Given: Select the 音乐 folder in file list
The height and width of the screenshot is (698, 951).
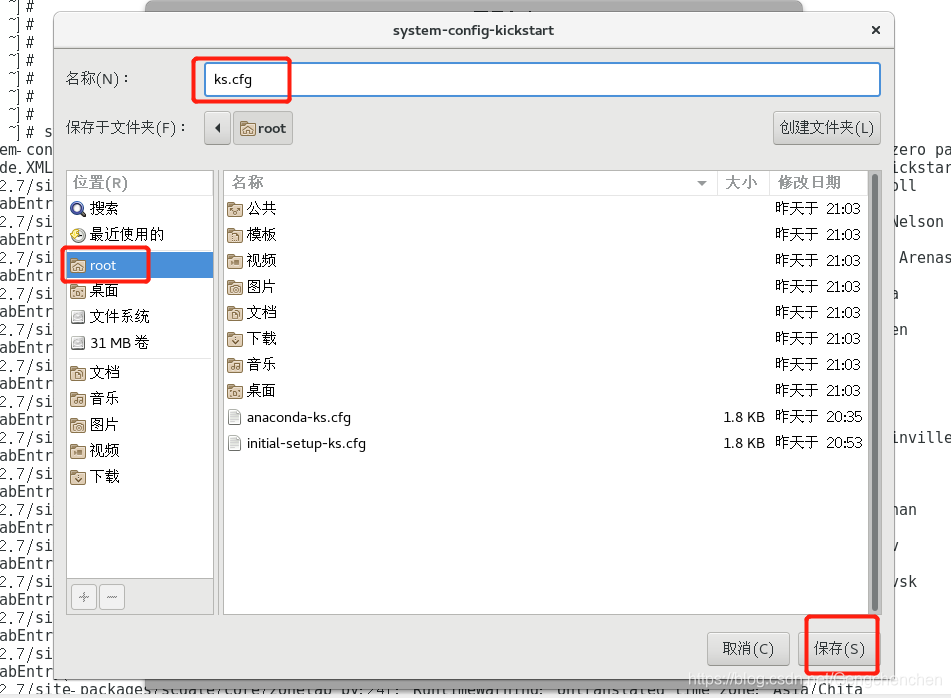Looking at the screenshot, I should 546,364.
